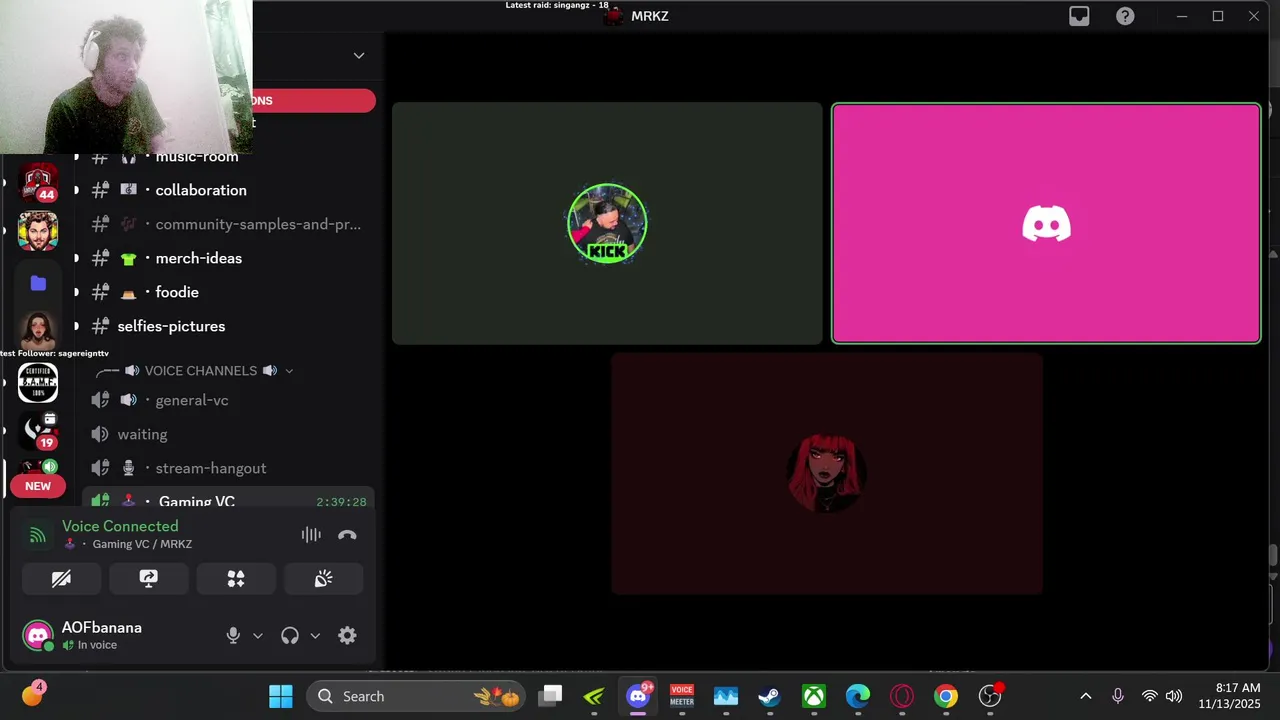Open Microsoft Edge from the taskbar
This screenshot has width=1280, height=720.
point(858,696)
